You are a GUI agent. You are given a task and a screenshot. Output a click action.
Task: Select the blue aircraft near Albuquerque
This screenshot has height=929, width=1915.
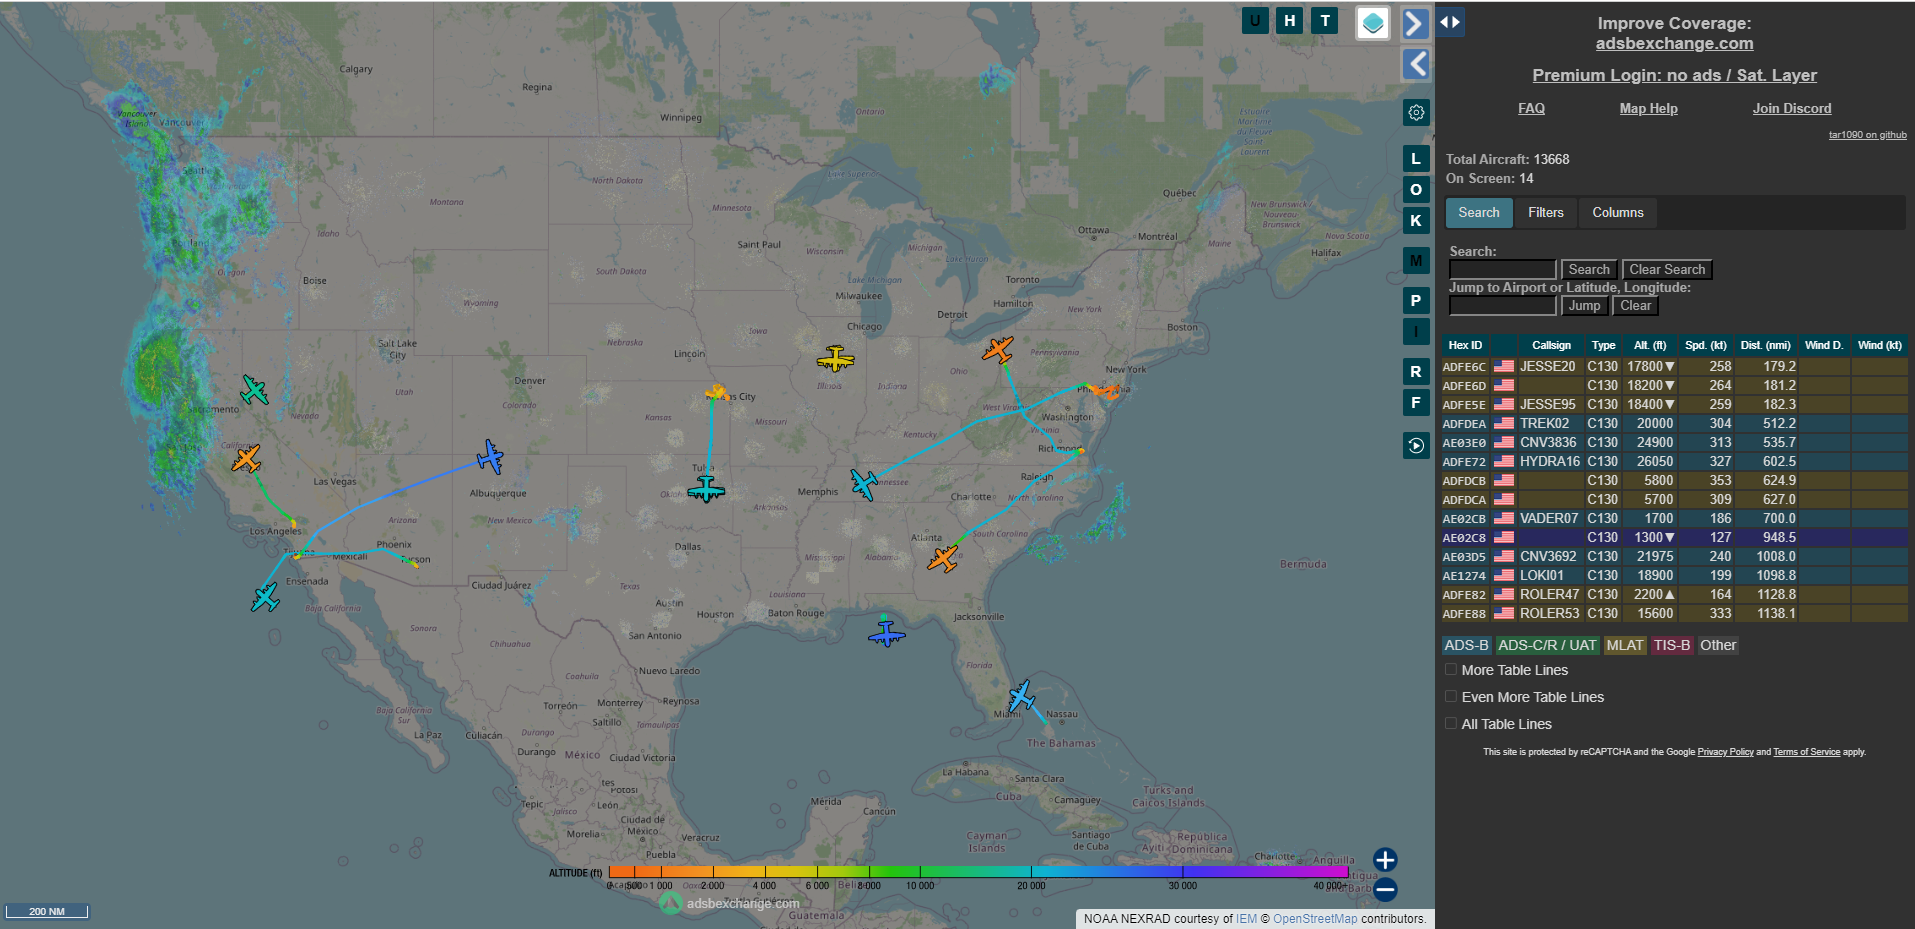tap(490, 456)
